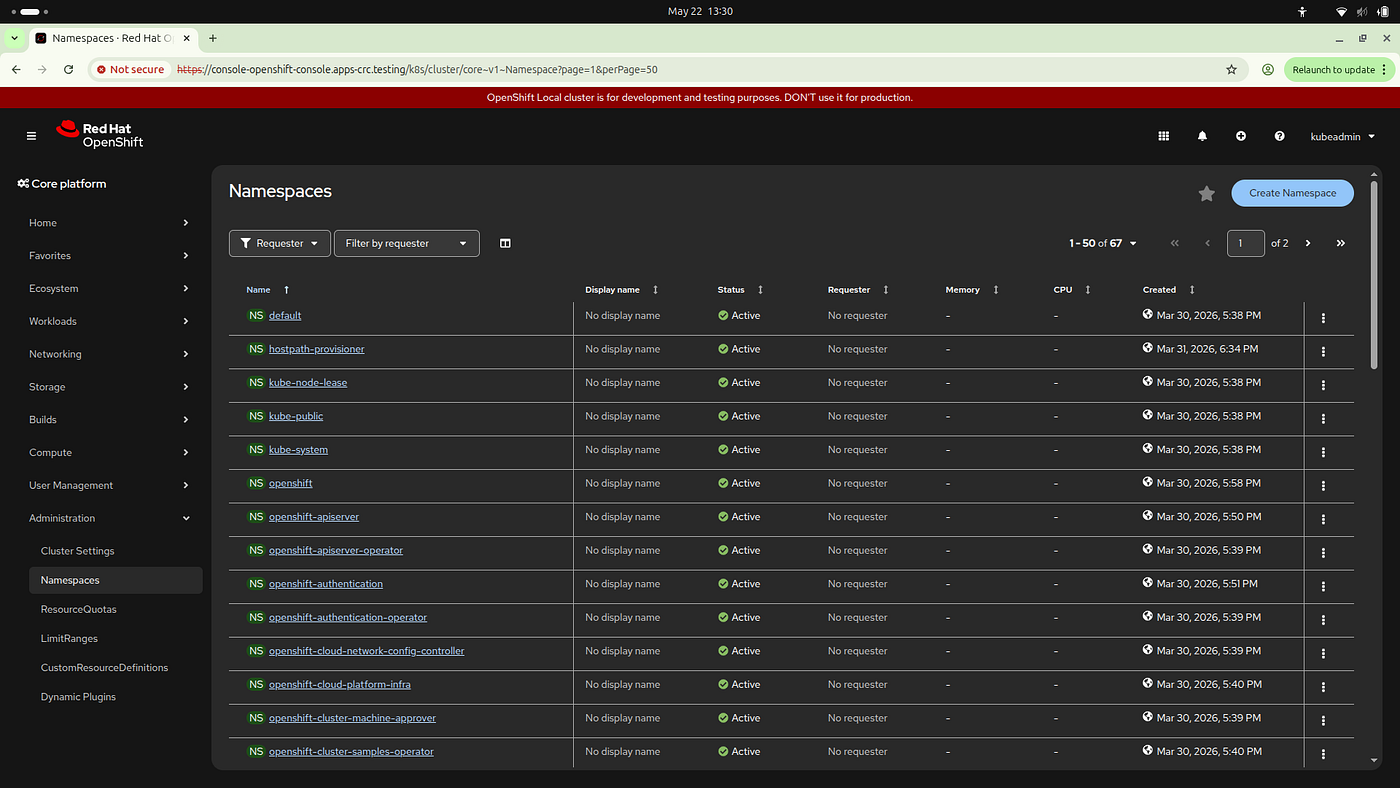Screen dimensions: 1400x788
Task: Sort table by Display name column
Action: tap(622, 290)
